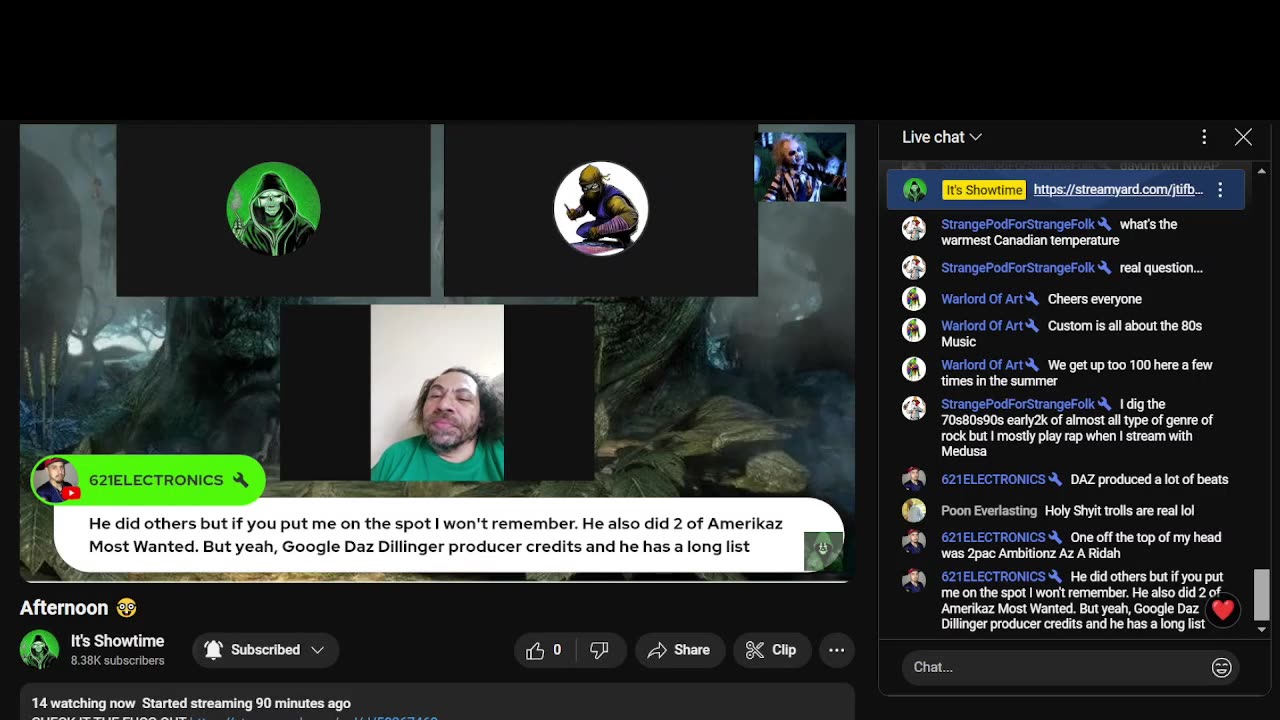Click the red heart reaction button
Viewport: 1280px width, 720px height.
coord(1223,609)
